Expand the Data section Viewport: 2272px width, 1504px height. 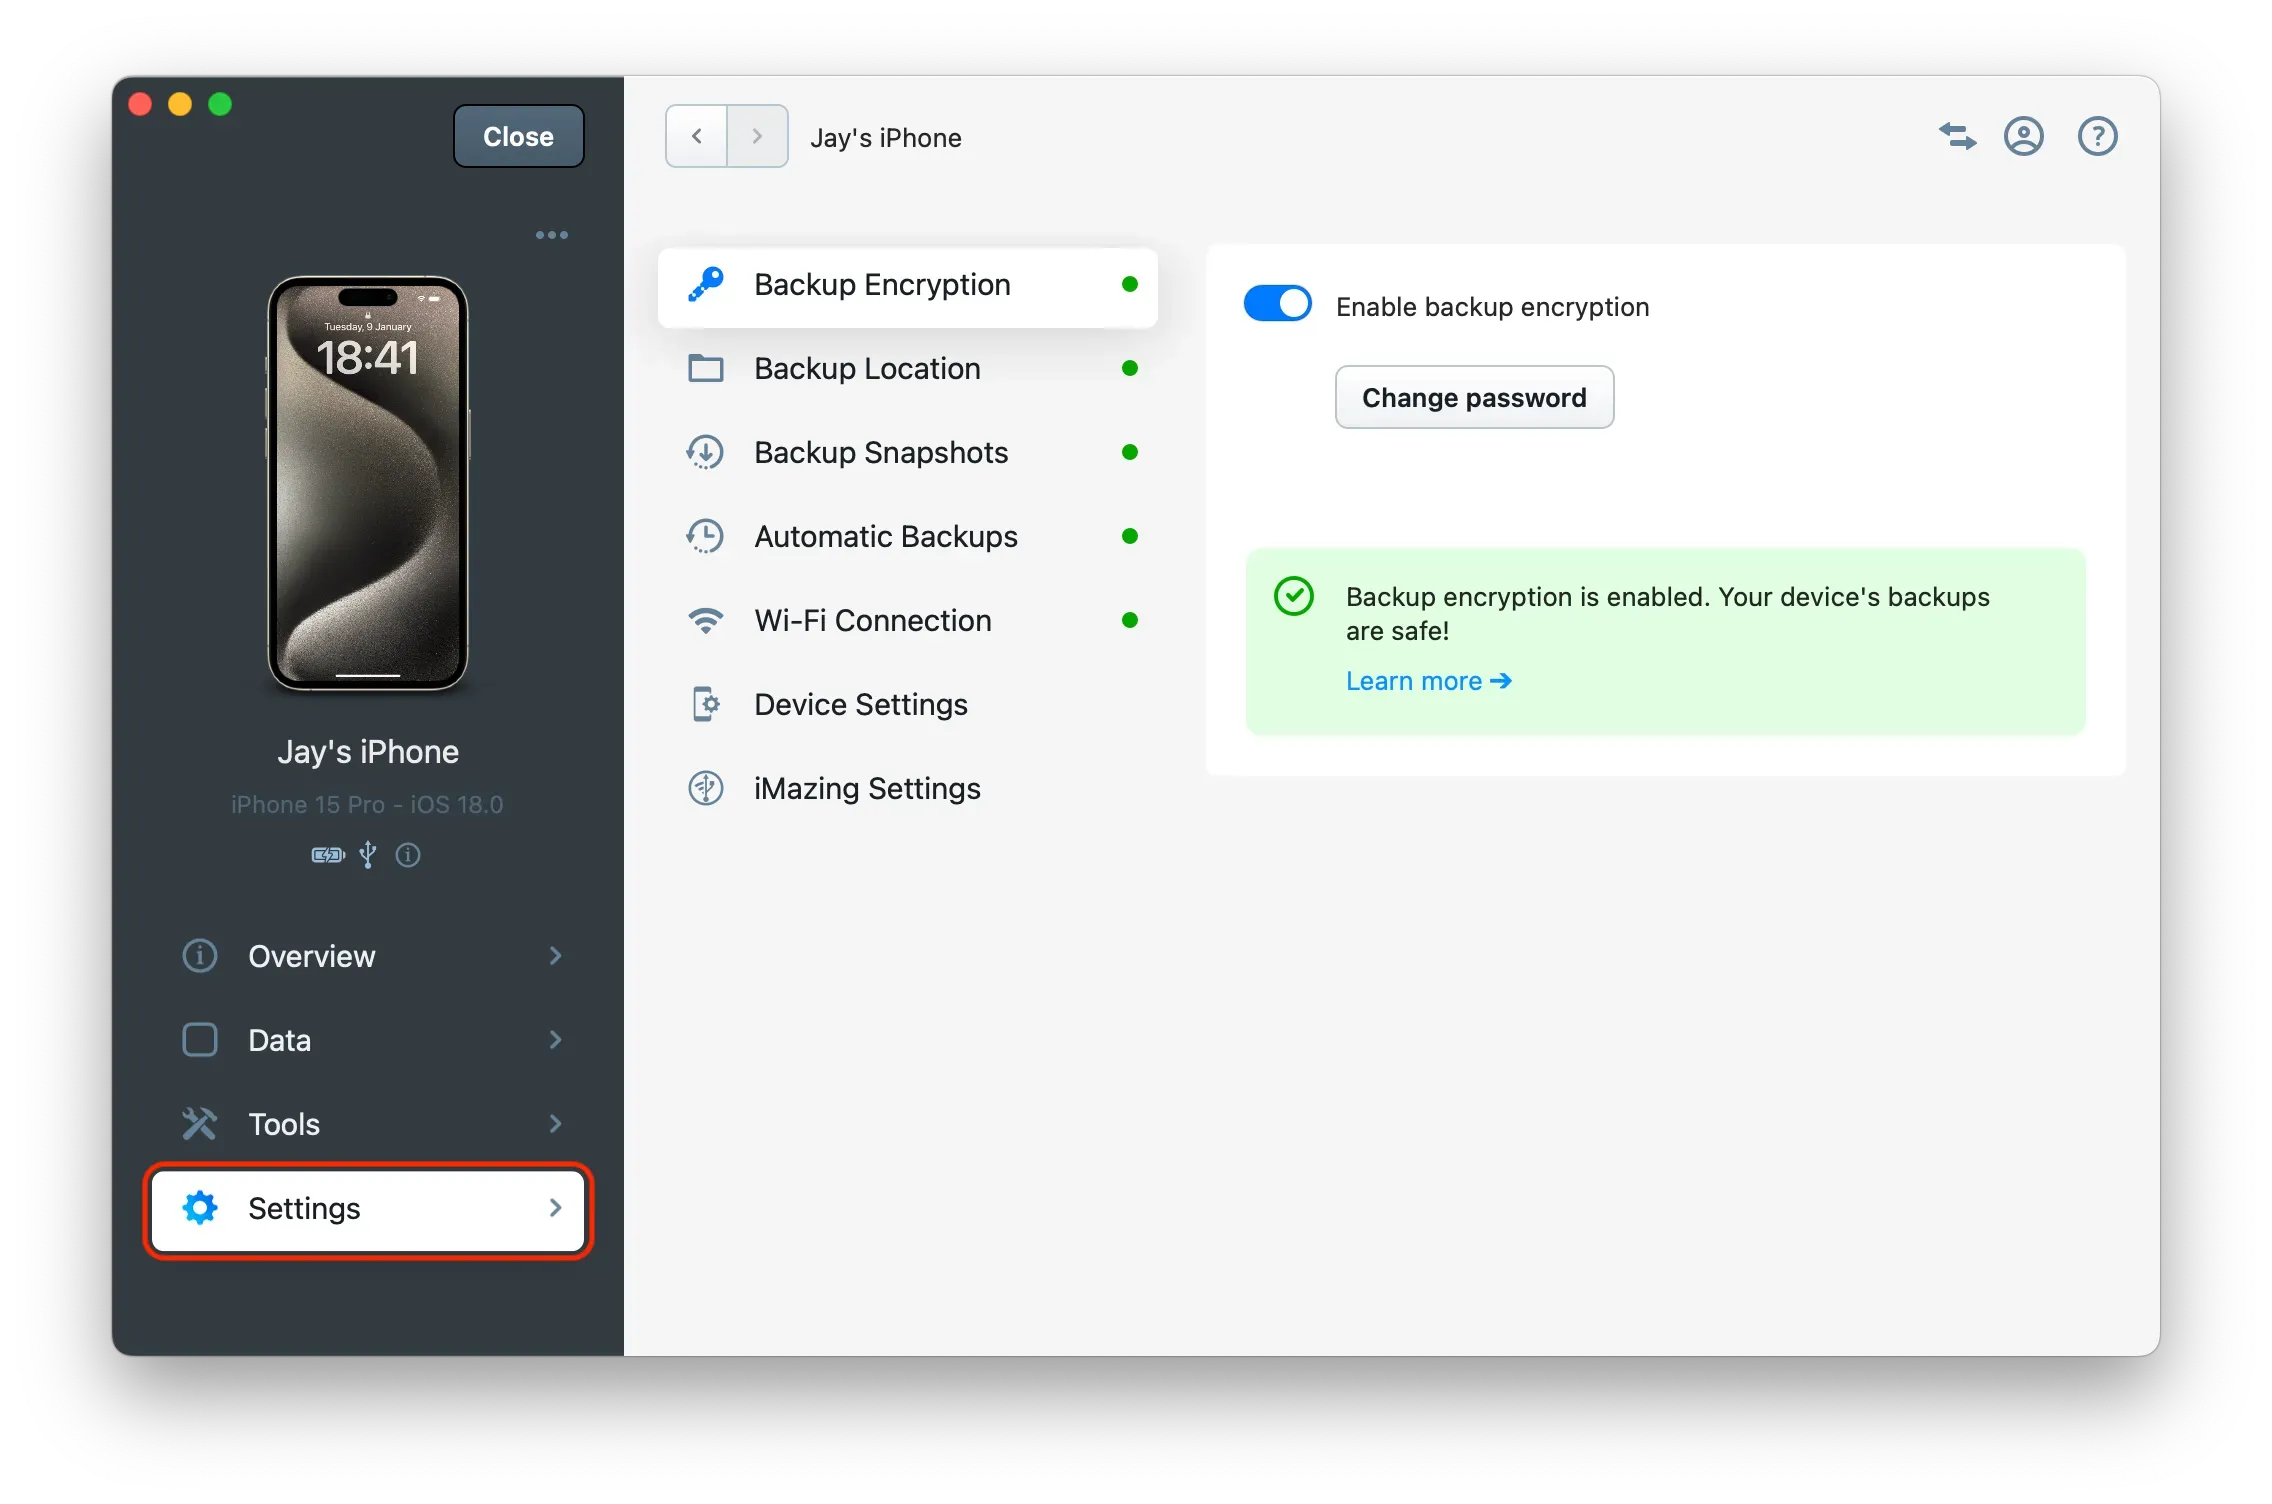pos(368,1040)
